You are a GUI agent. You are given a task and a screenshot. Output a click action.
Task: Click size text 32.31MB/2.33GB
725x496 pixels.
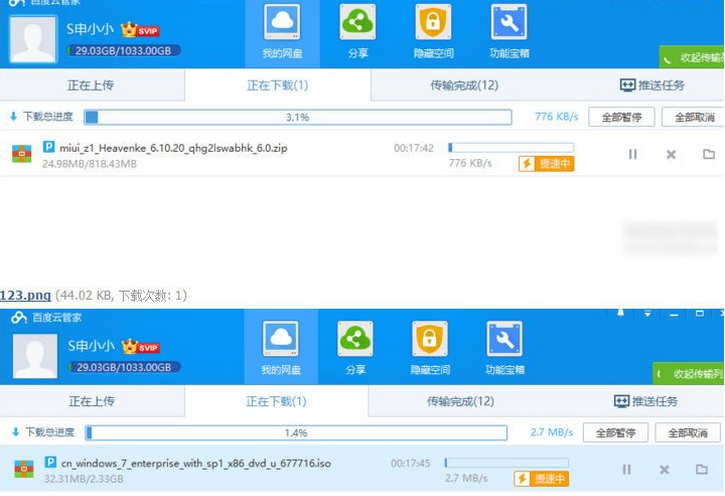84,479
